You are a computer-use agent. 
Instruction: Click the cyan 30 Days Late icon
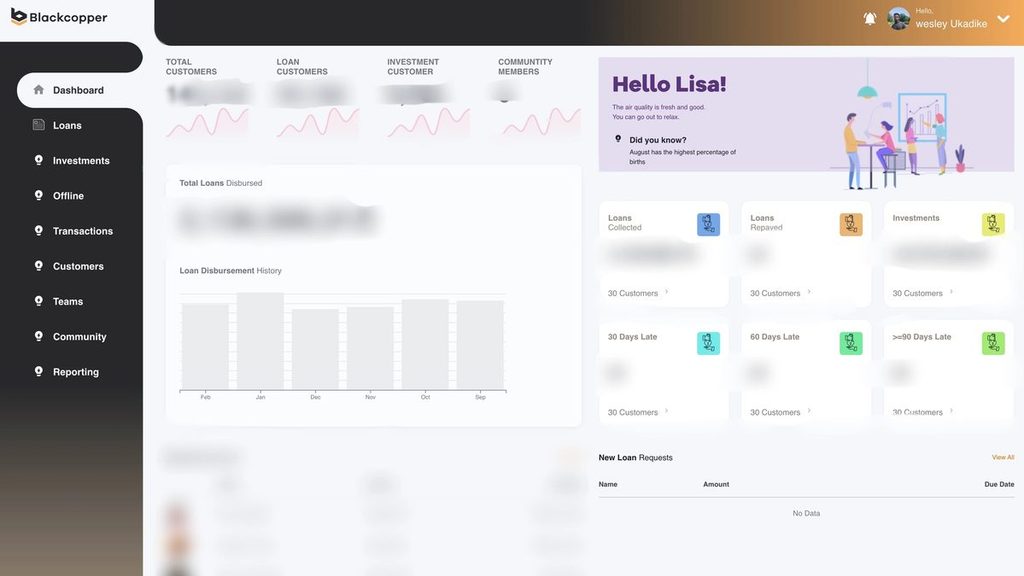[709, 343]
